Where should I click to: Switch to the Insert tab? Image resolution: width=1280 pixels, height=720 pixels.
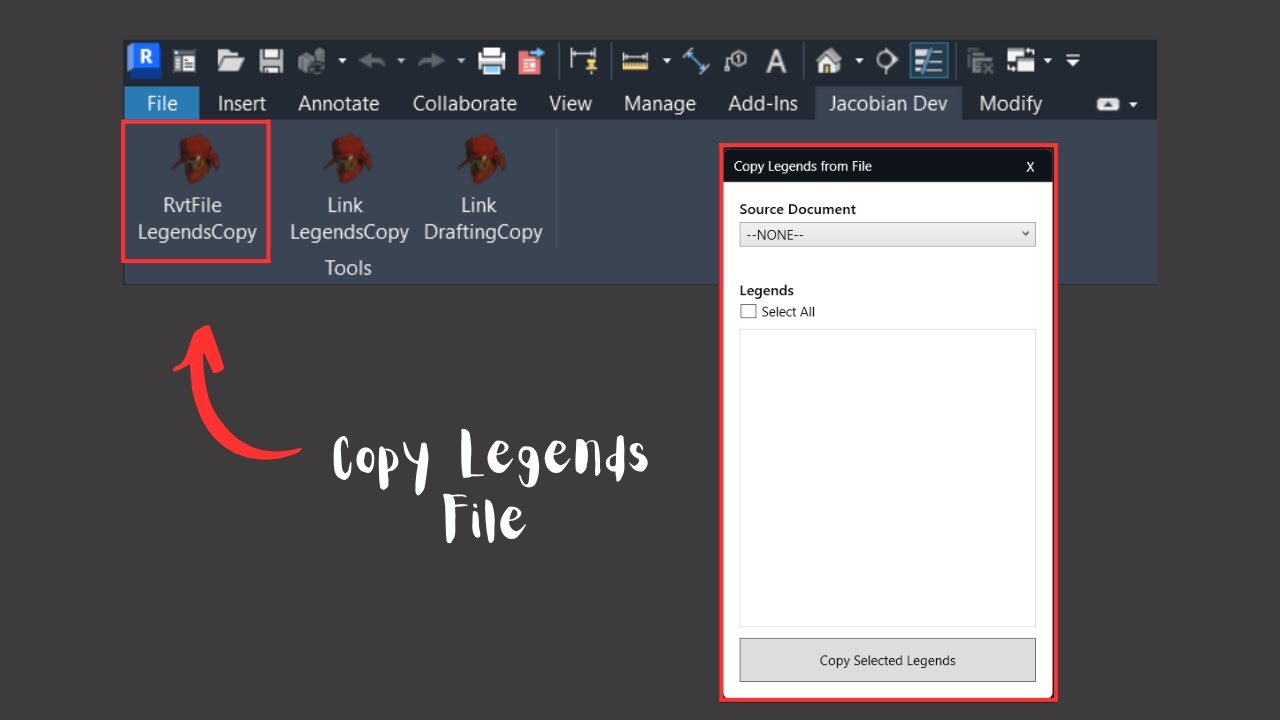(242, 103)
